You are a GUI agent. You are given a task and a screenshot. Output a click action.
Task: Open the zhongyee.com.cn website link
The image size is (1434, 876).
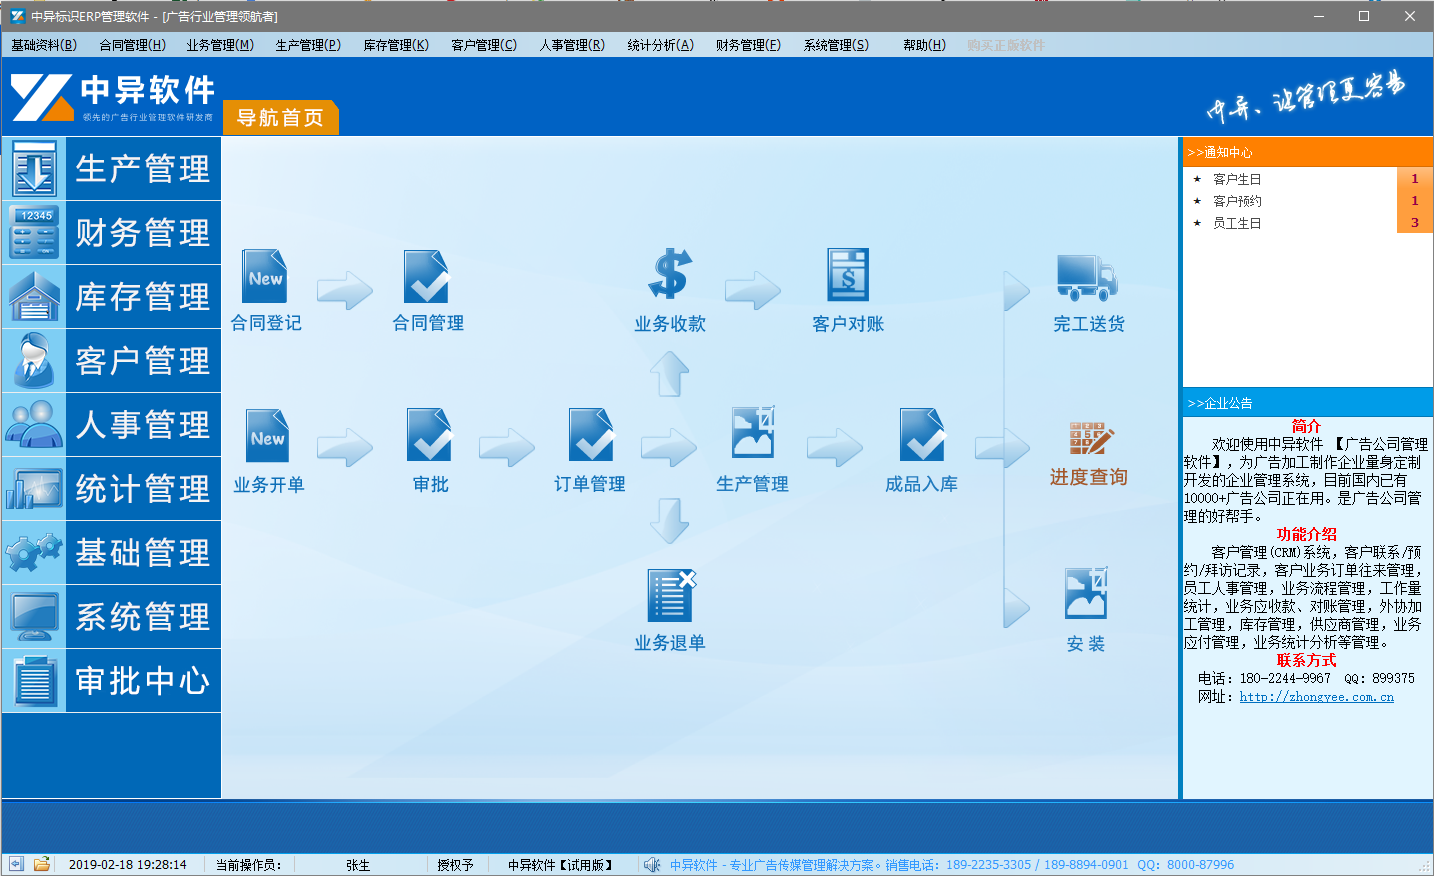pyautogui.click(x=1316, y=697)
